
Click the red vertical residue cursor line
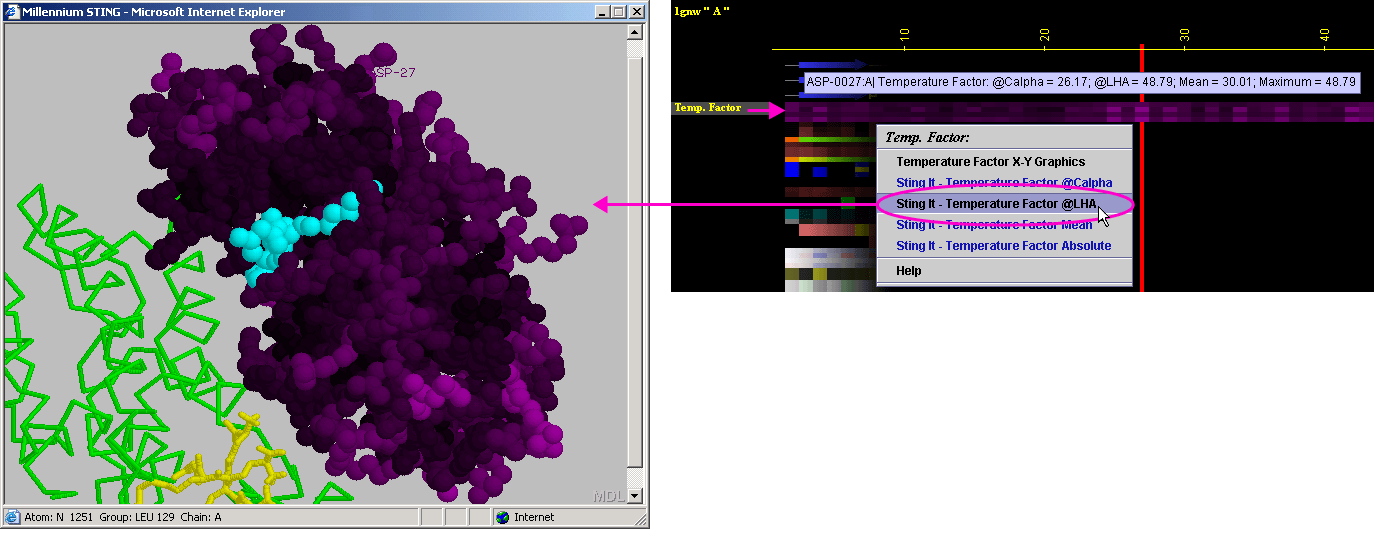(1141, 170)
